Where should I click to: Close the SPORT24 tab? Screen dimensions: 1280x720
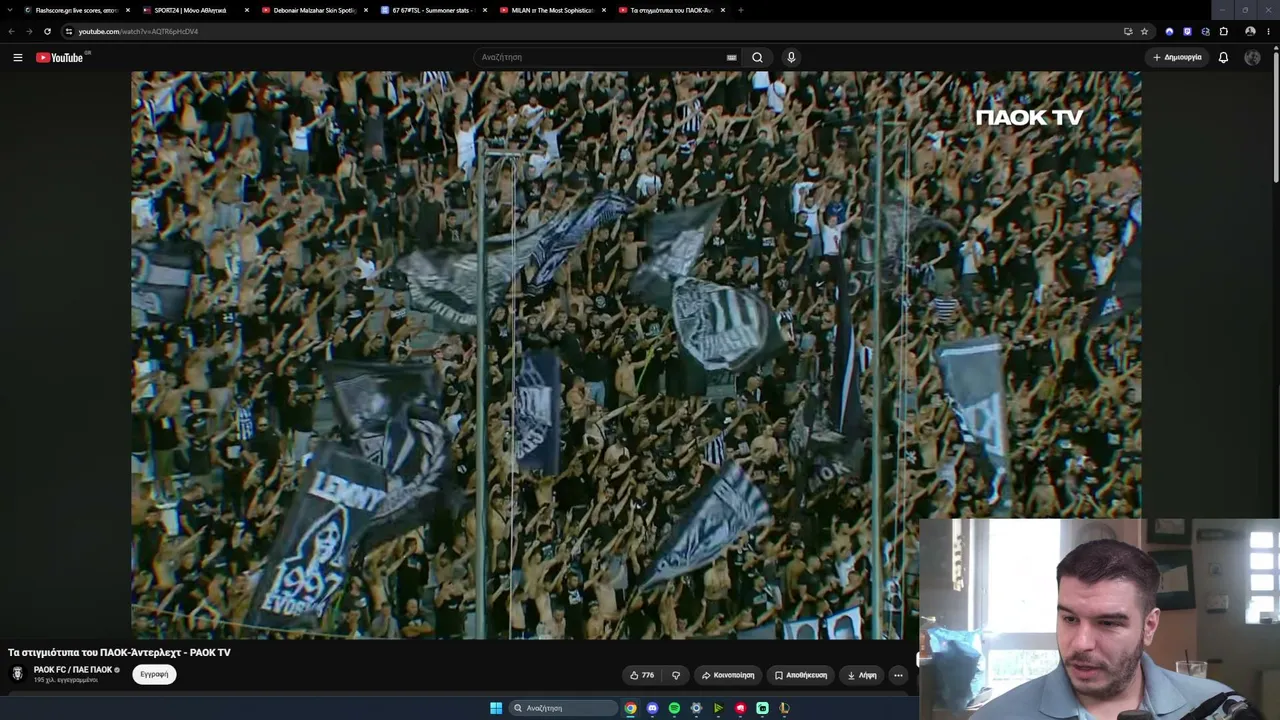point(247,10)
